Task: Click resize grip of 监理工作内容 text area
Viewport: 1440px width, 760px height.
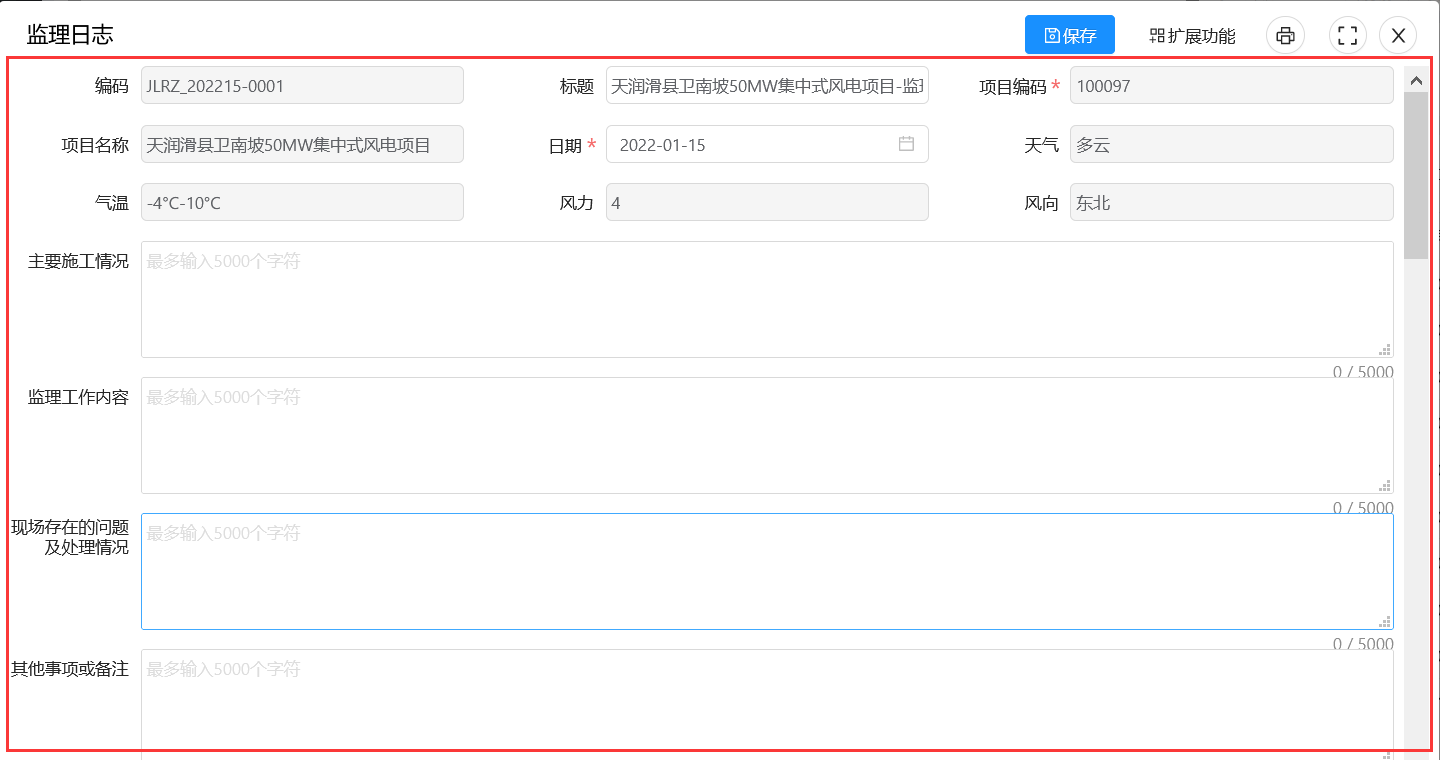Action: [x=1385, y=485]
